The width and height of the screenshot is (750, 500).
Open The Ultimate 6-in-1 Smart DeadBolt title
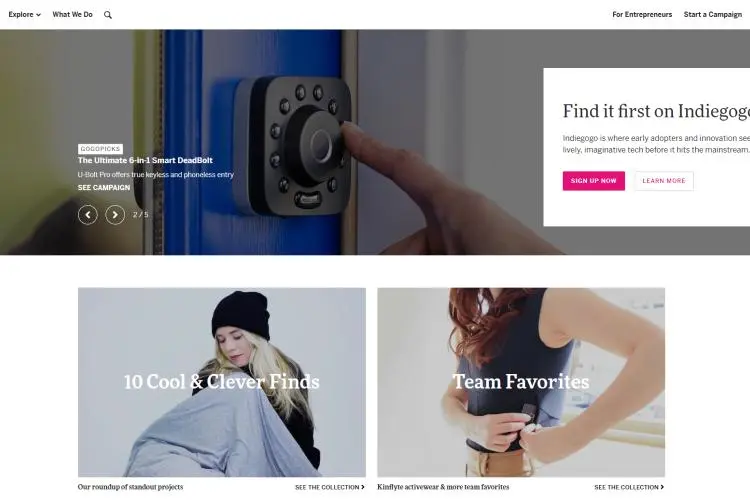[145, 160]
